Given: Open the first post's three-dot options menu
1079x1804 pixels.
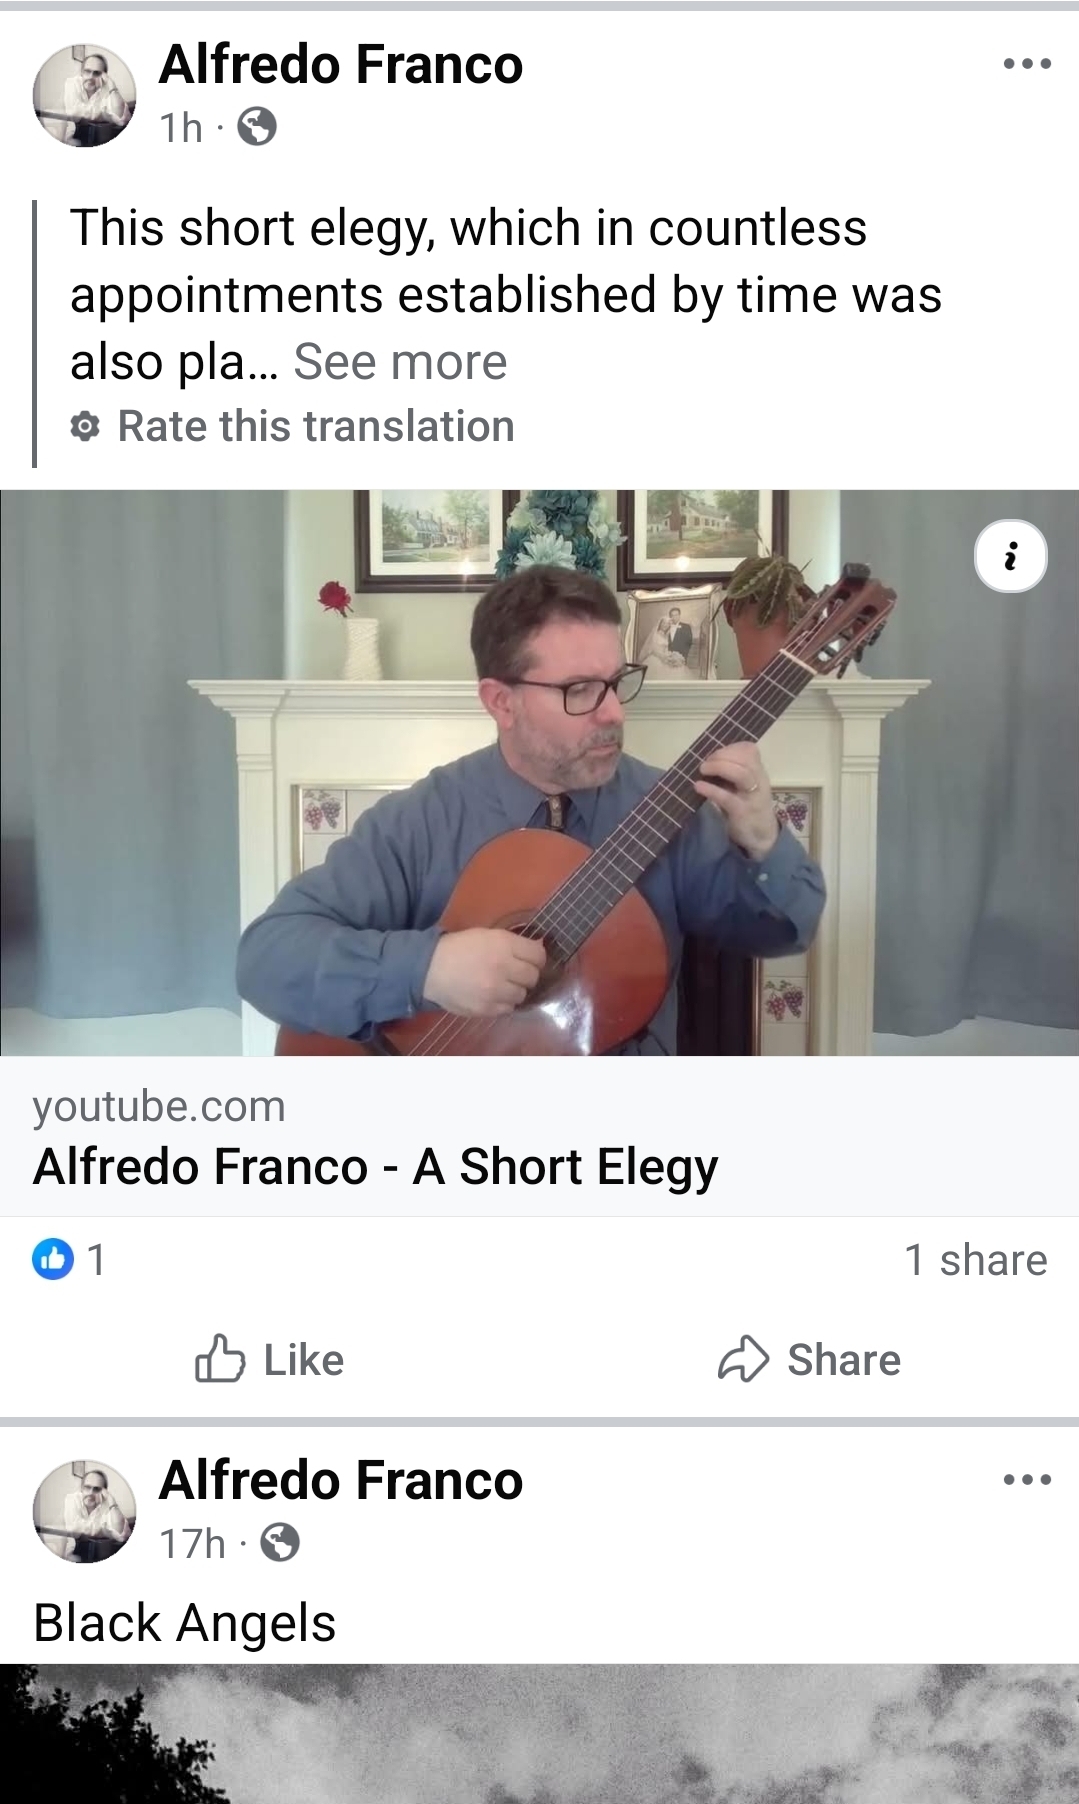Looking at the screenshot, I should coord(1027,64).
